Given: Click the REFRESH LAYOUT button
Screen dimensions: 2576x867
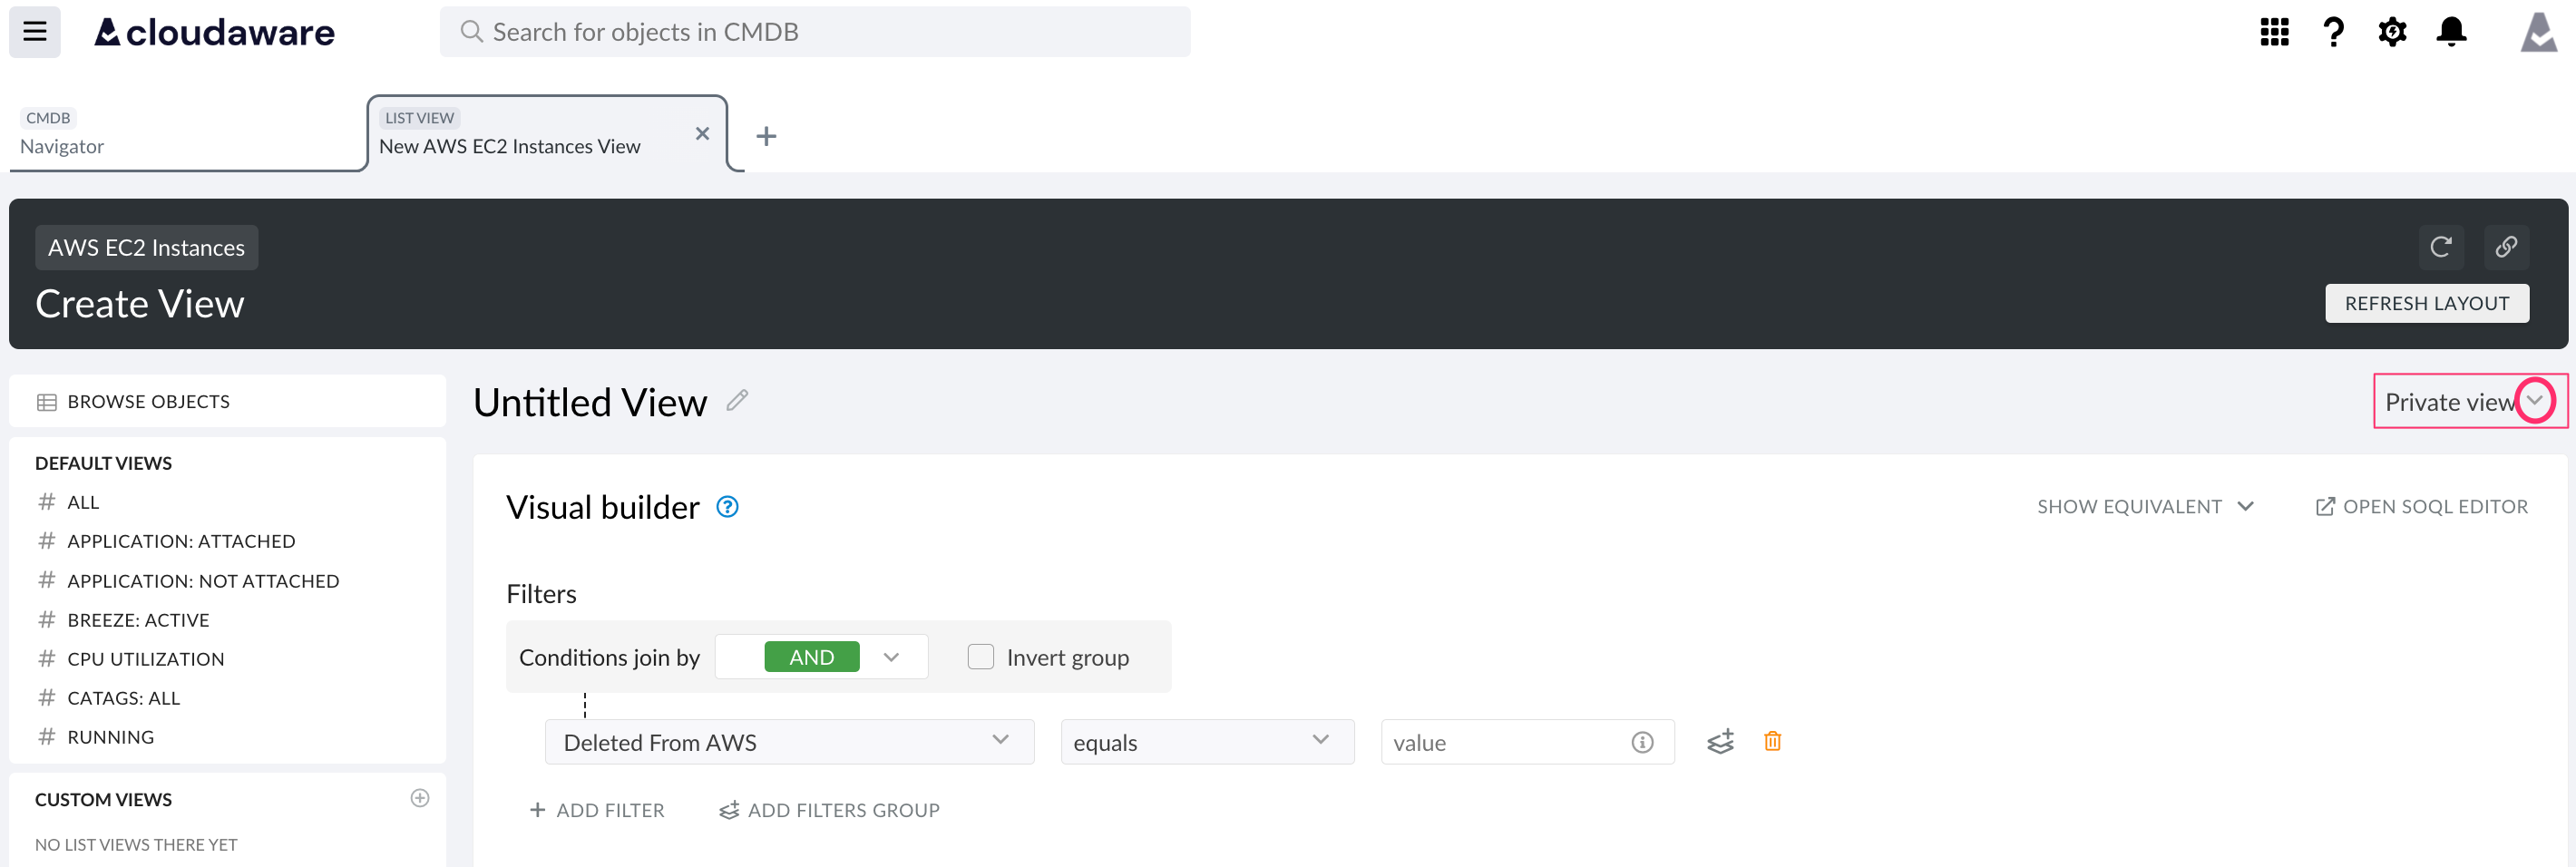Looking at the screenshot, I should 2426,303.
